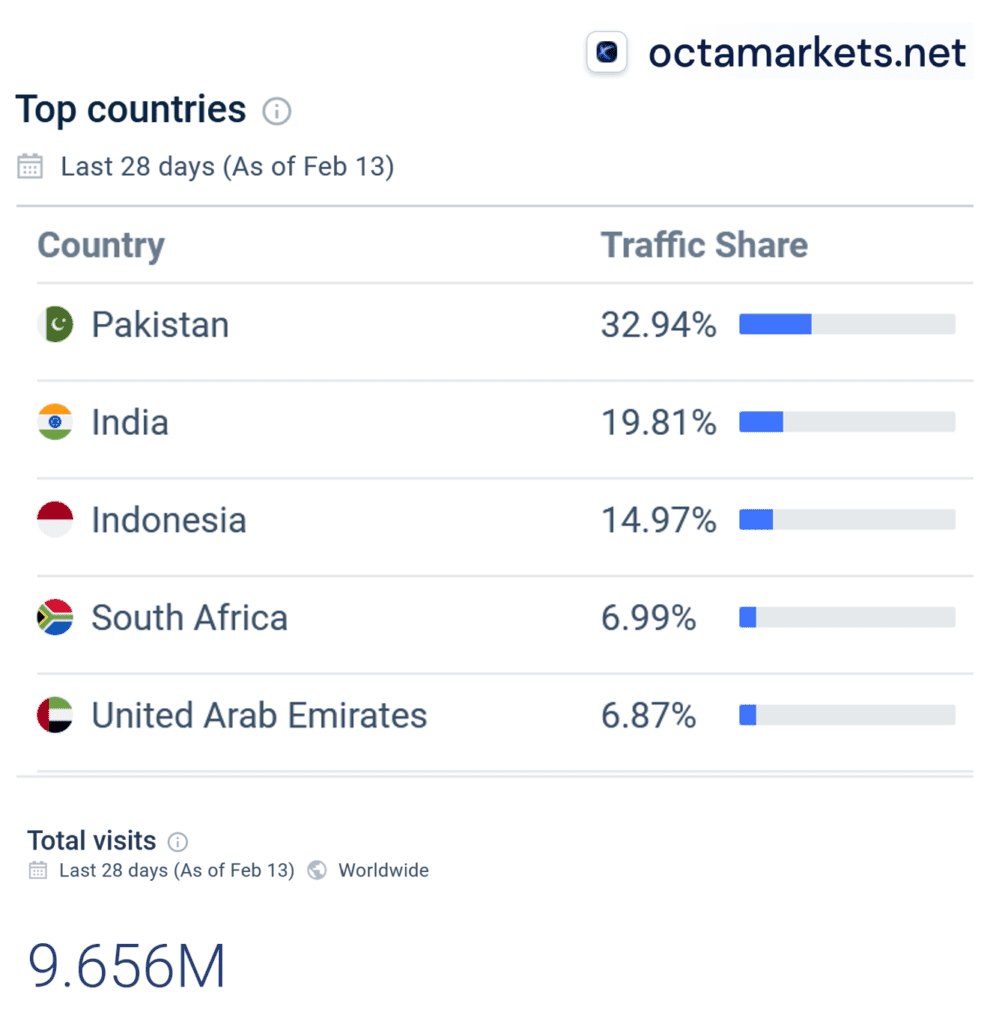Screen dimensions: 987x1024
Task: Open the Top countries info tooltip
Action: pyautogui.click(x=277, y=111)
